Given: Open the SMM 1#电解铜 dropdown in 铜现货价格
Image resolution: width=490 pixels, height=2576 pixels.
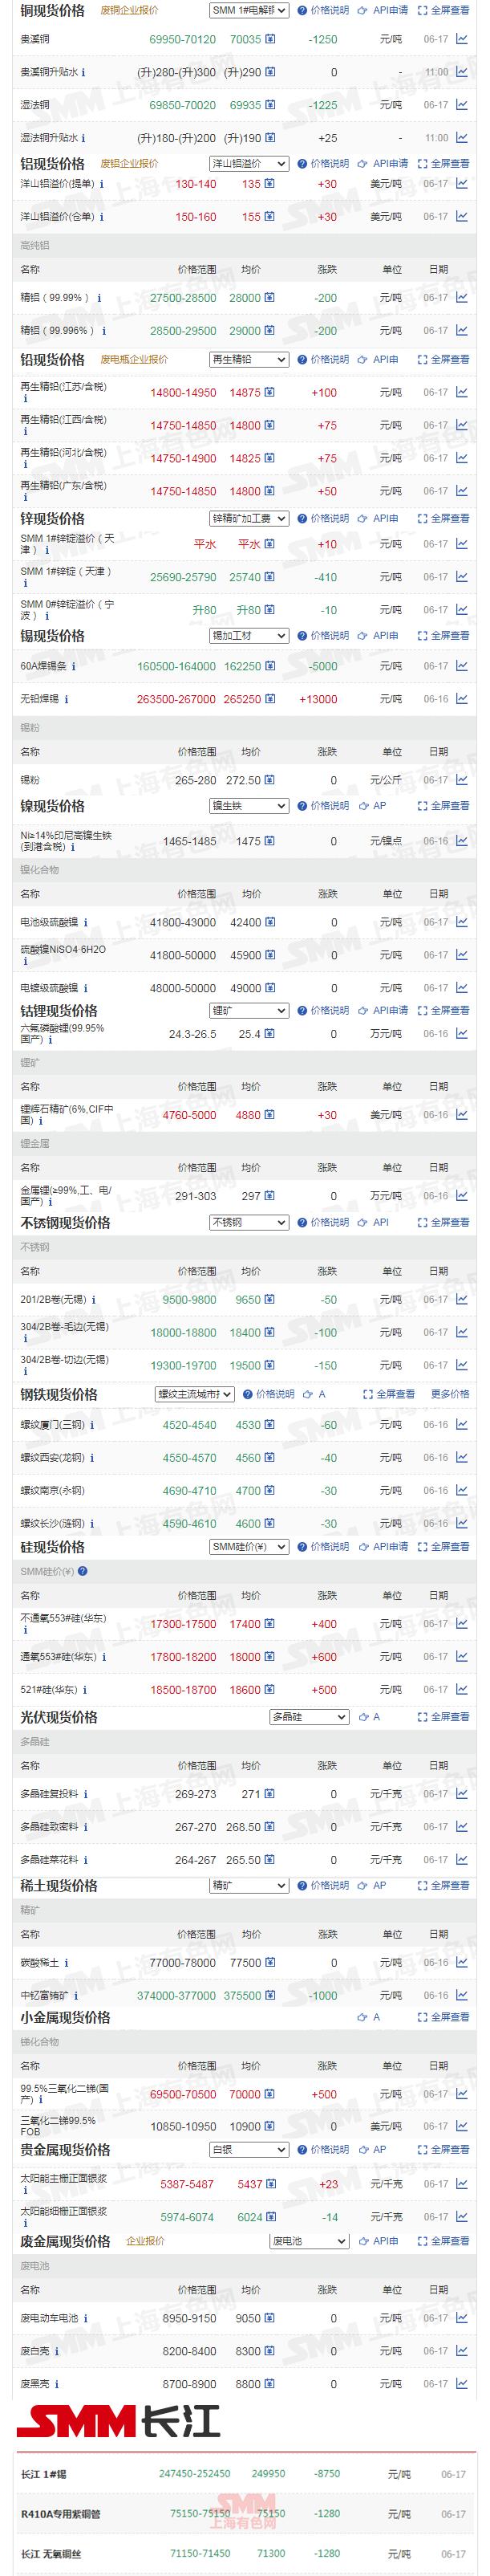Looking at the screenshot, I should point(249,10).
